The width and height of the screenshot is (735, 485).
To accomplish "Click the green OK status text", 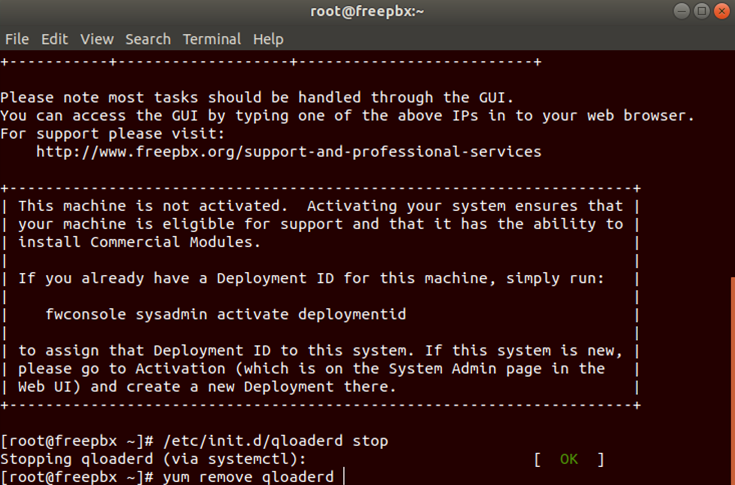I will (x=569, y=459).
